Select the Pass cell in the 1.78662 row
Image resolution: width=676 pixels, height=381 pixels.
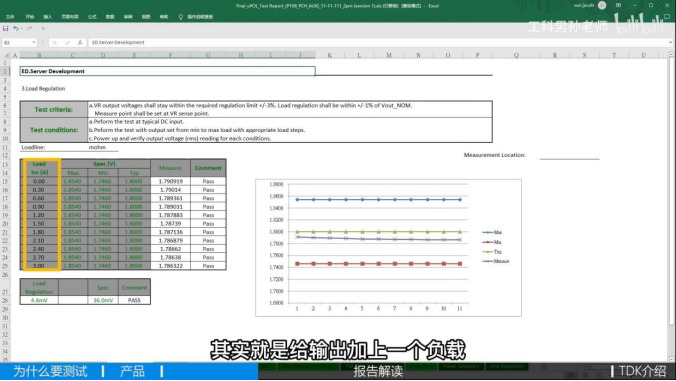[x=208, y=249]
